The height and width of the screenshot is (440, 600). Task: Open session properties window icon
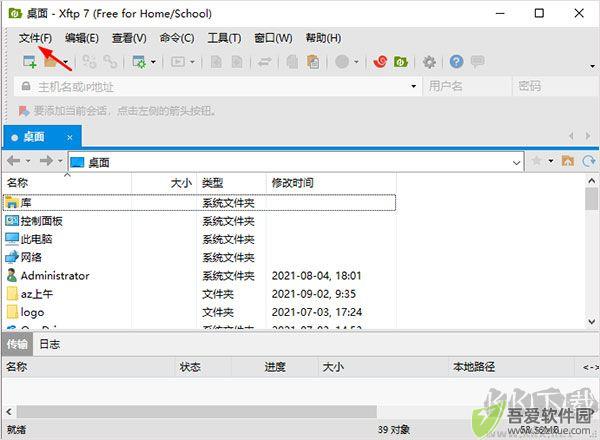pyautogui.click(x=139, y=62)
